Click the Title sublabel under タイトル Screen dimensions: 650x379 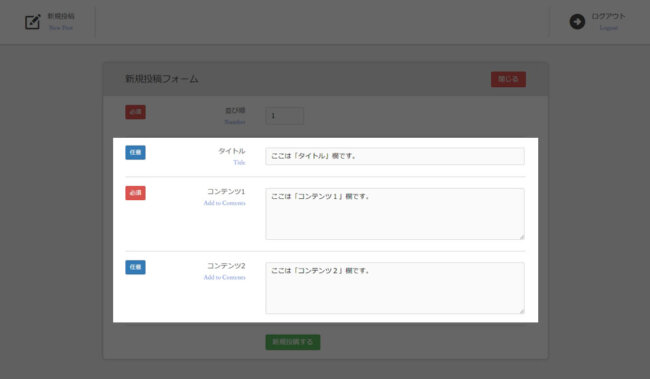click(x=239, y=163)
